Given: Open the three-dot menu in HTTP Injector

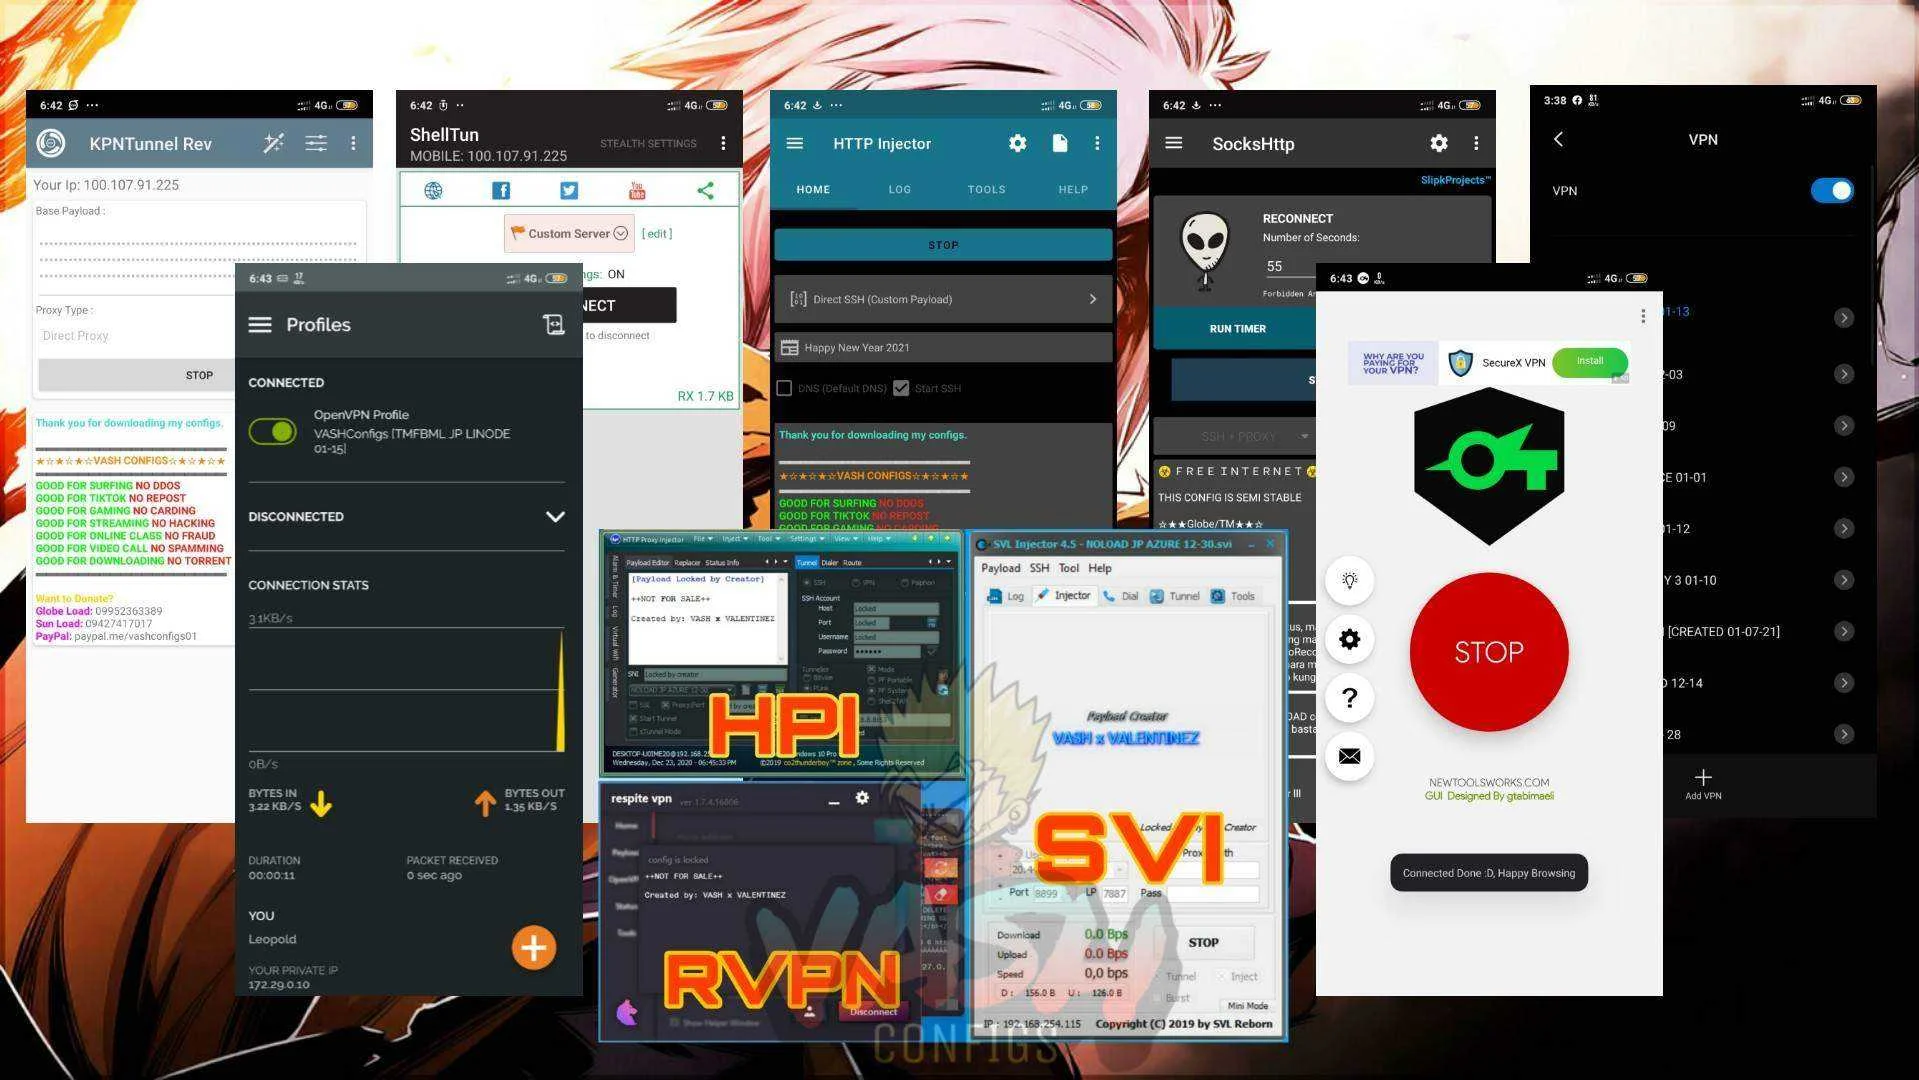Looking at the screenshot, I should [x=1097, y=144].
